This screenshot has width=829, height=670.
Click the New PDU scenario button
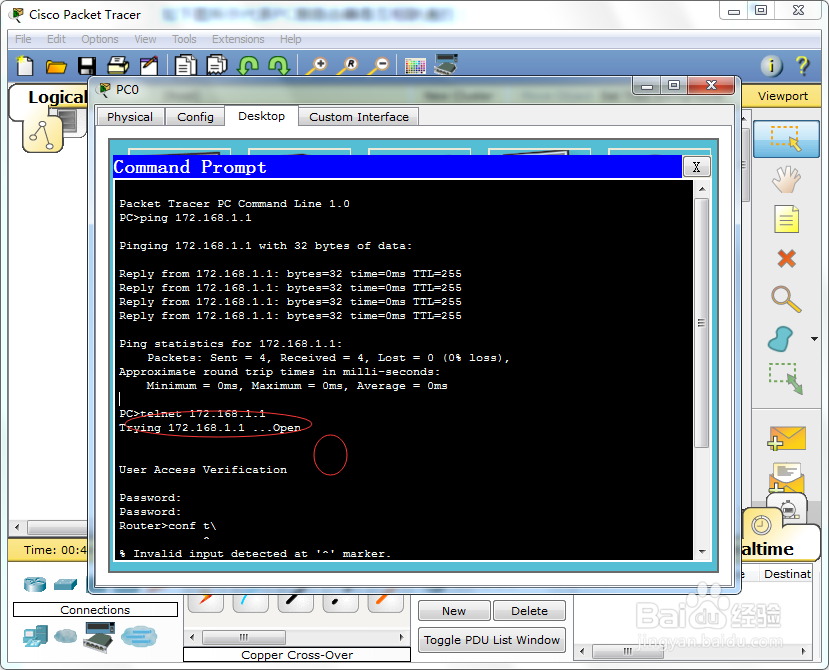pyautogui.click(x=454, y=611)
